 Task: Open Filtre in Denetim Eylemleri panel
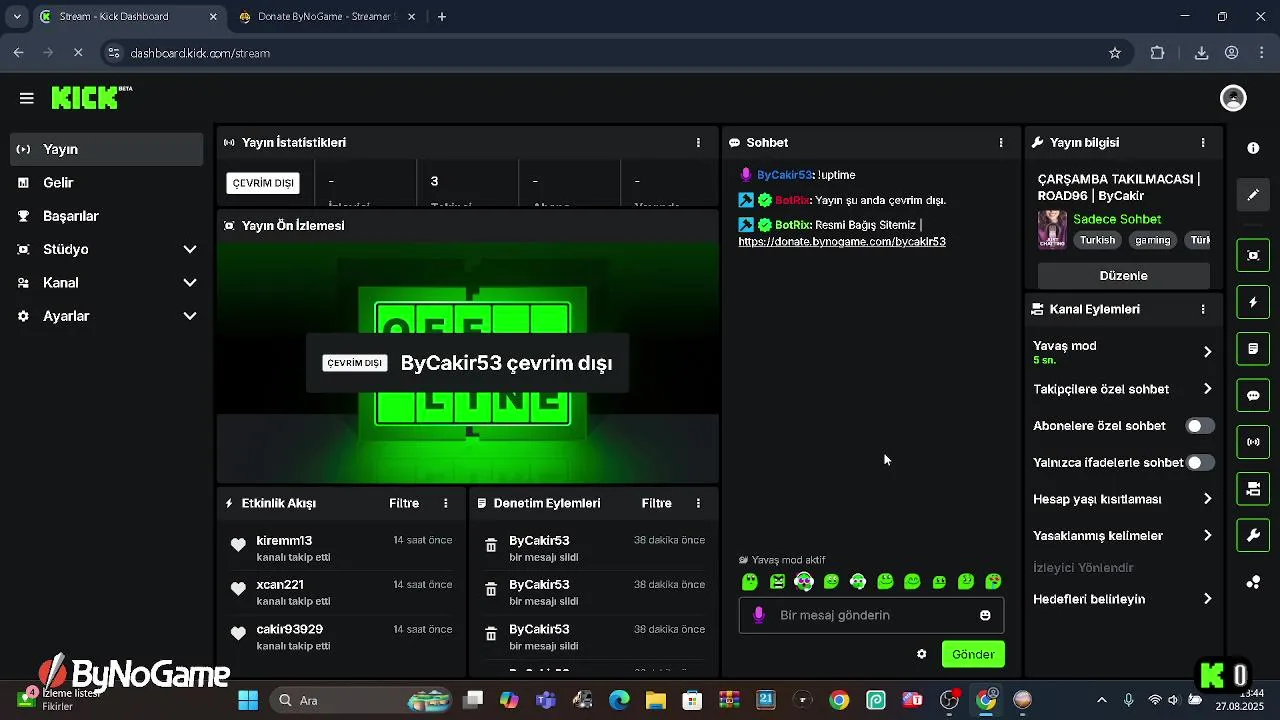tap(656, 503)
